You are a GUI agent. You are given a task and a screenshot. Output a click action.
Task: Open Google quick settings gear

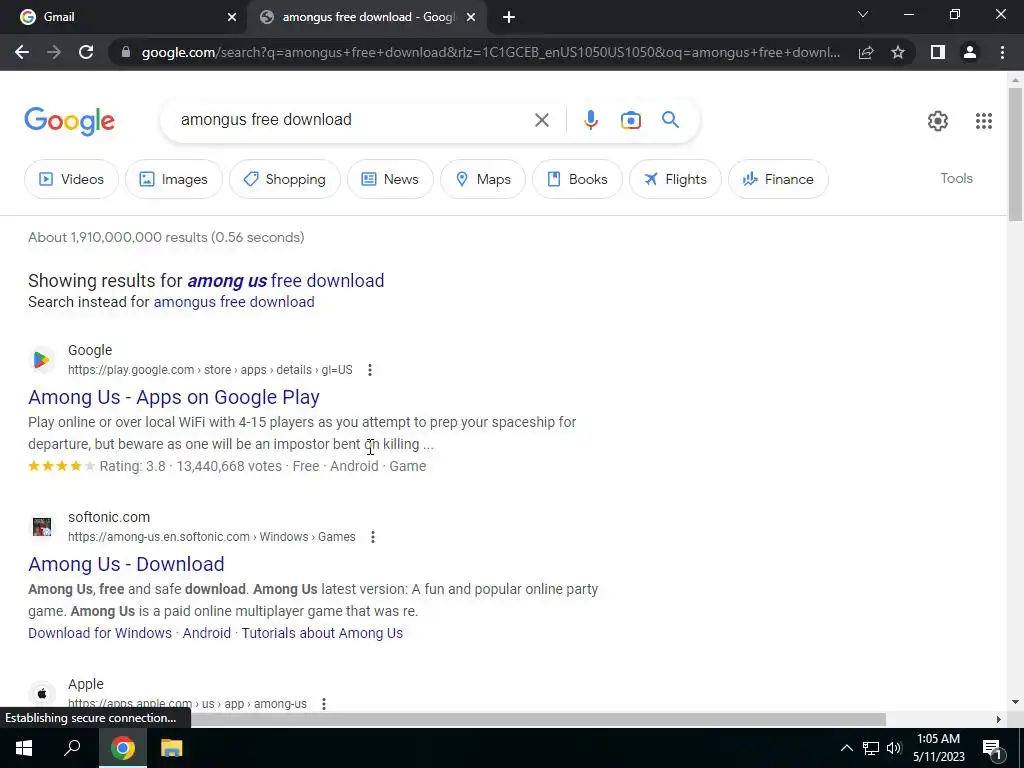pyautogui.click(x=938, y=121)
